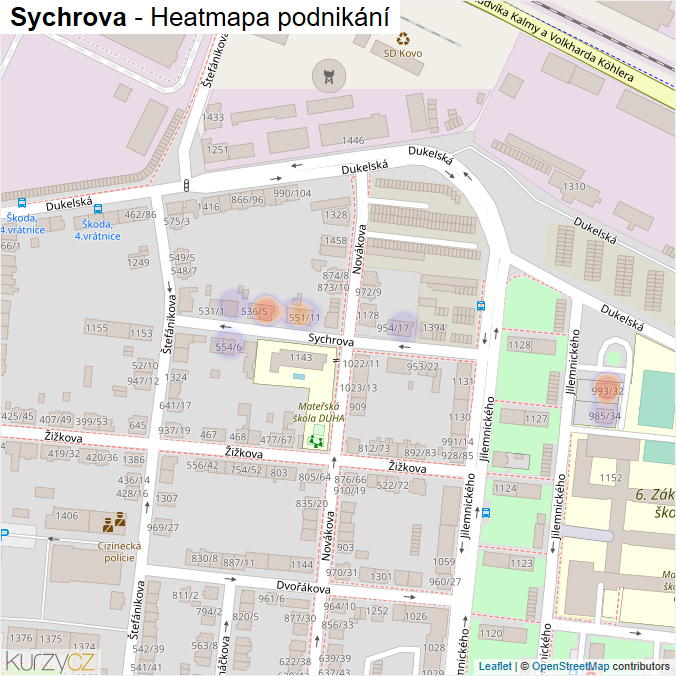Click address label 866/96
The height and width of the screenshot is (676, 676).
click(x=247, y=200)
